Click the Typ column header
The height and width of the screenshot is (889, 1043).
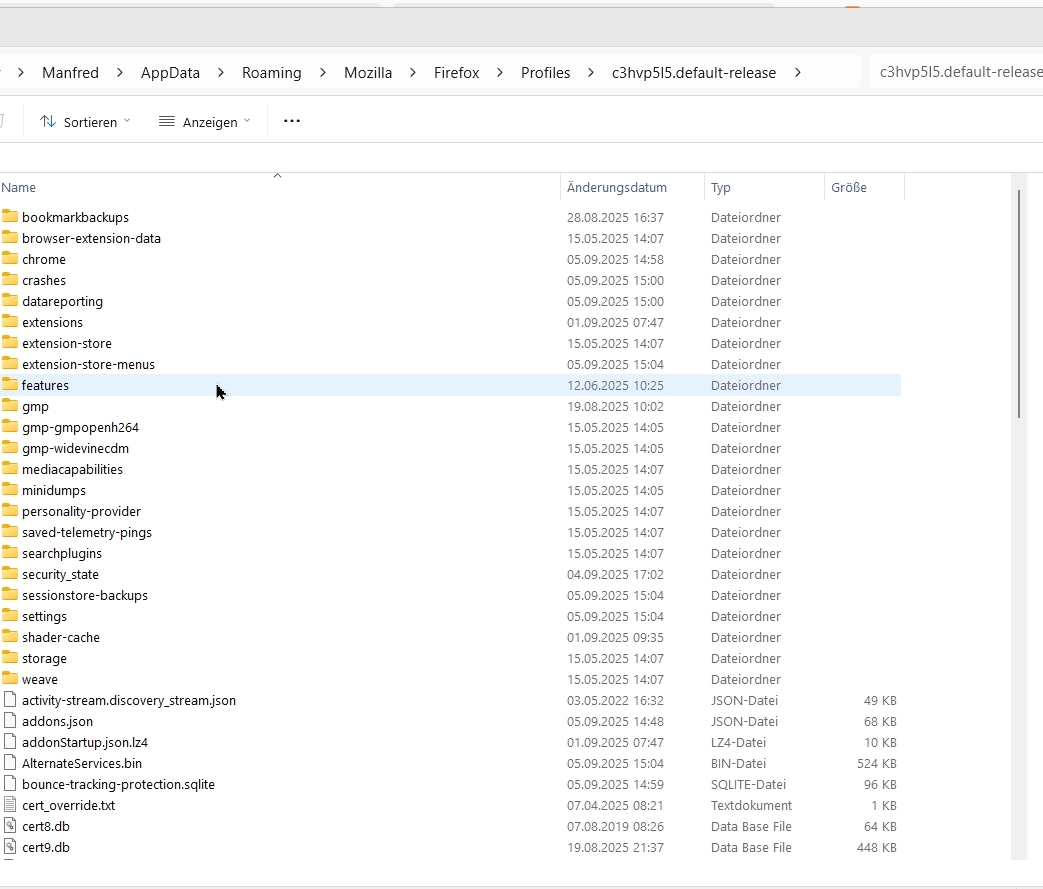pos(721,187)
